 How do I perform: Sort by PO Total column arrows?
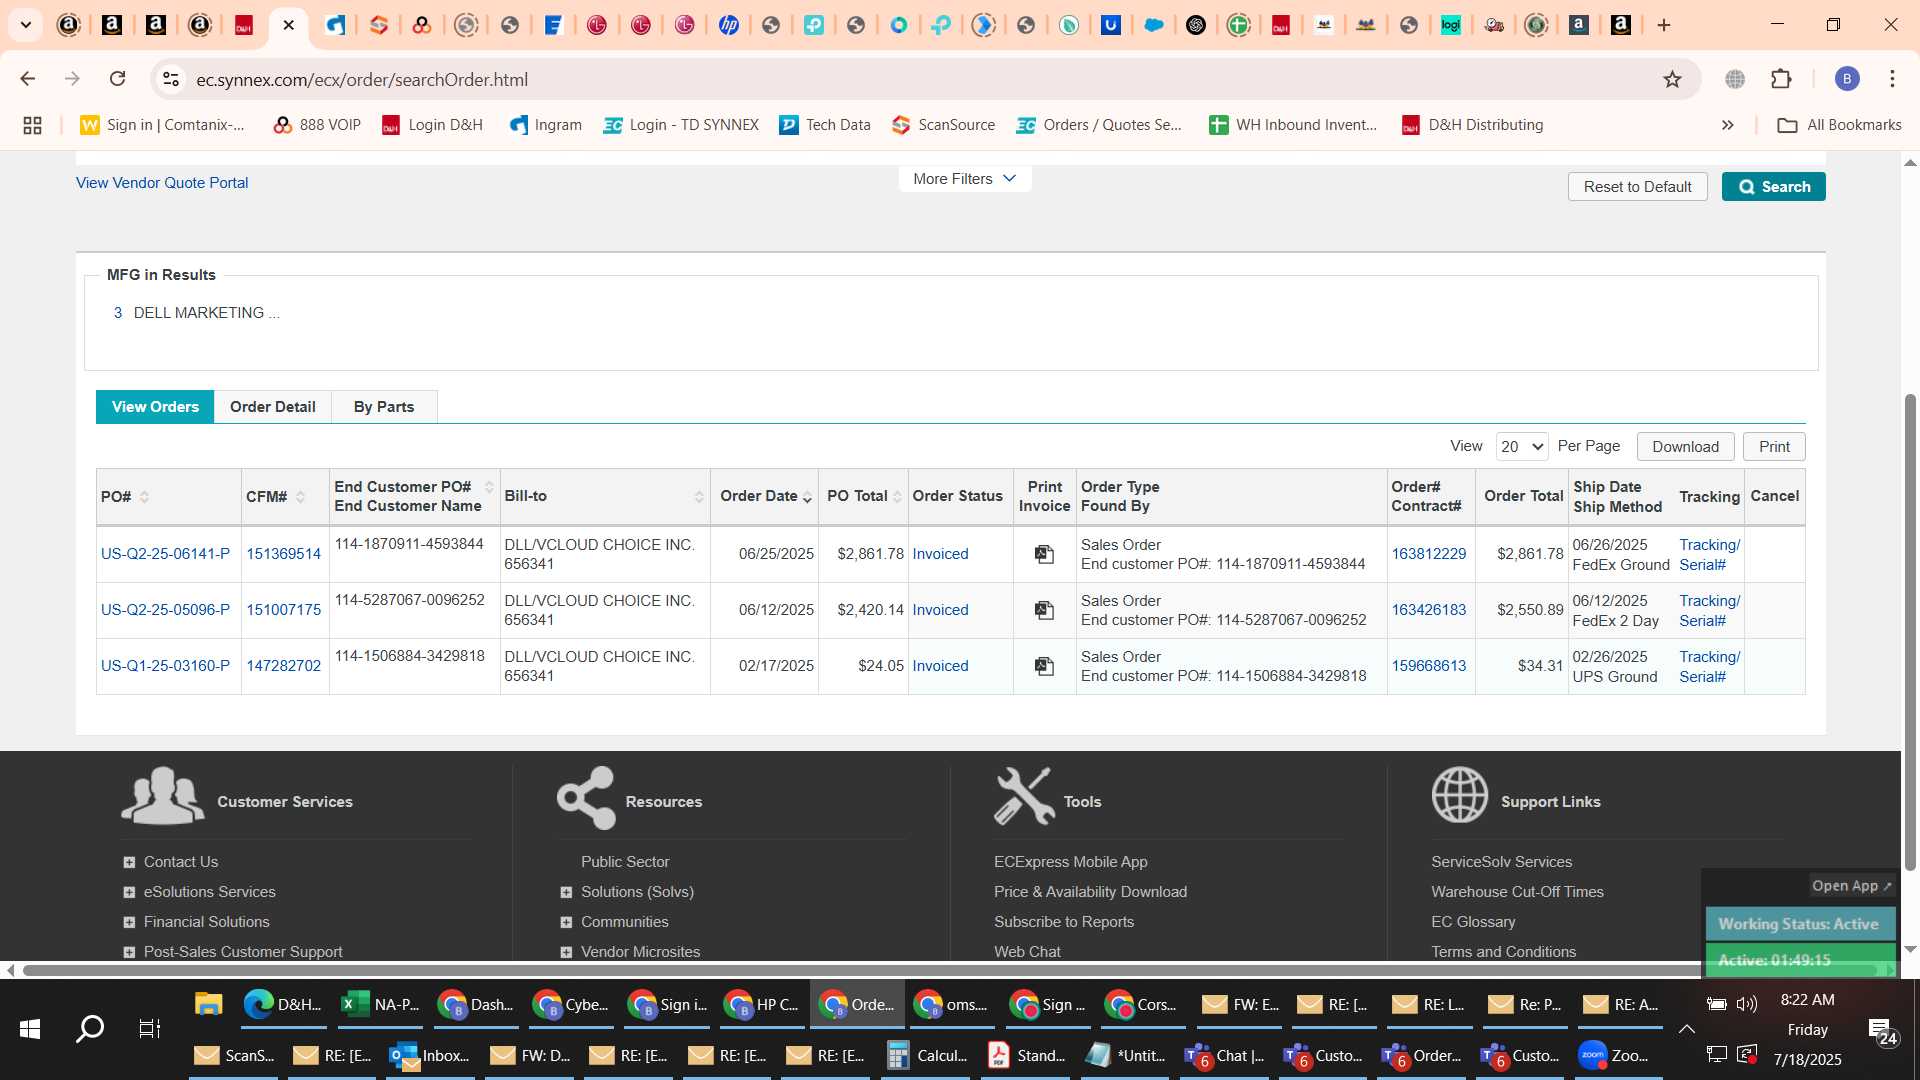coord(897,497)
